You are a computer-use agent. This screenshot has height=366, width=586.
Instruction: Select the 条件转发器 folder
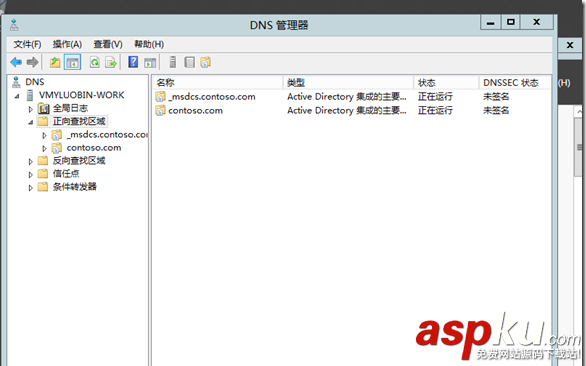tap(74, 187)
